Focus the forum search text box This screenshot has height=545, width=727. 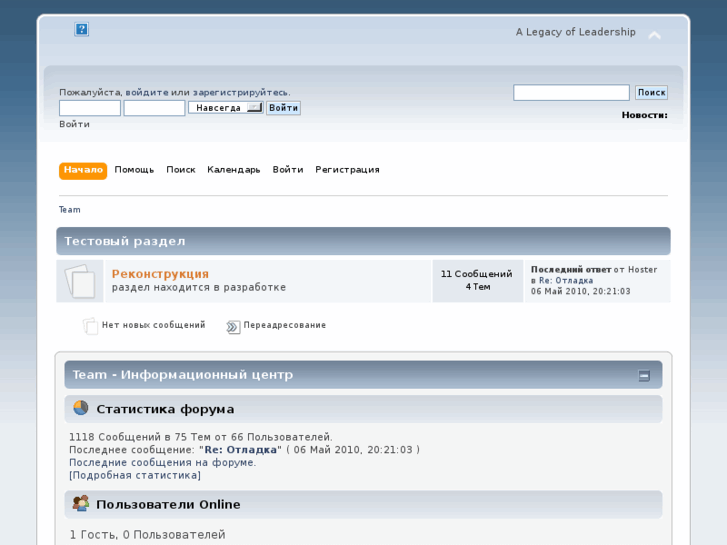(571, 92)
